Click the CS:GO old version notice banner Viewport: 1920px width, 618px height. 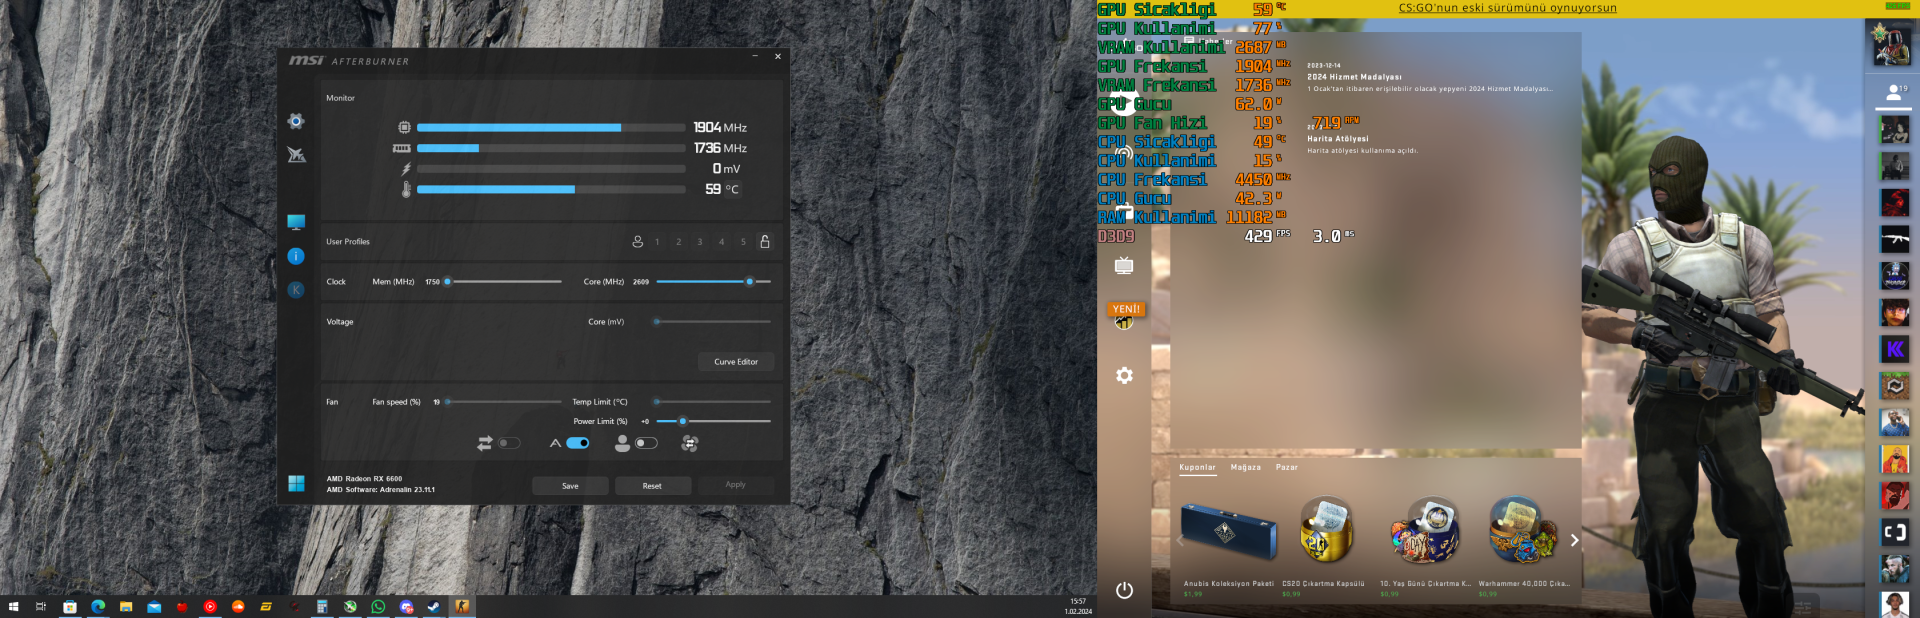pyautogui.click(x=1507, y=8)
